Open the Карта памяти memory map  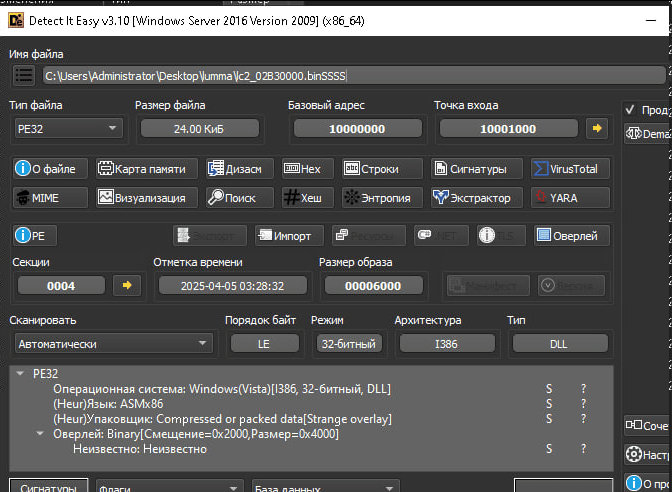[147, 169]
